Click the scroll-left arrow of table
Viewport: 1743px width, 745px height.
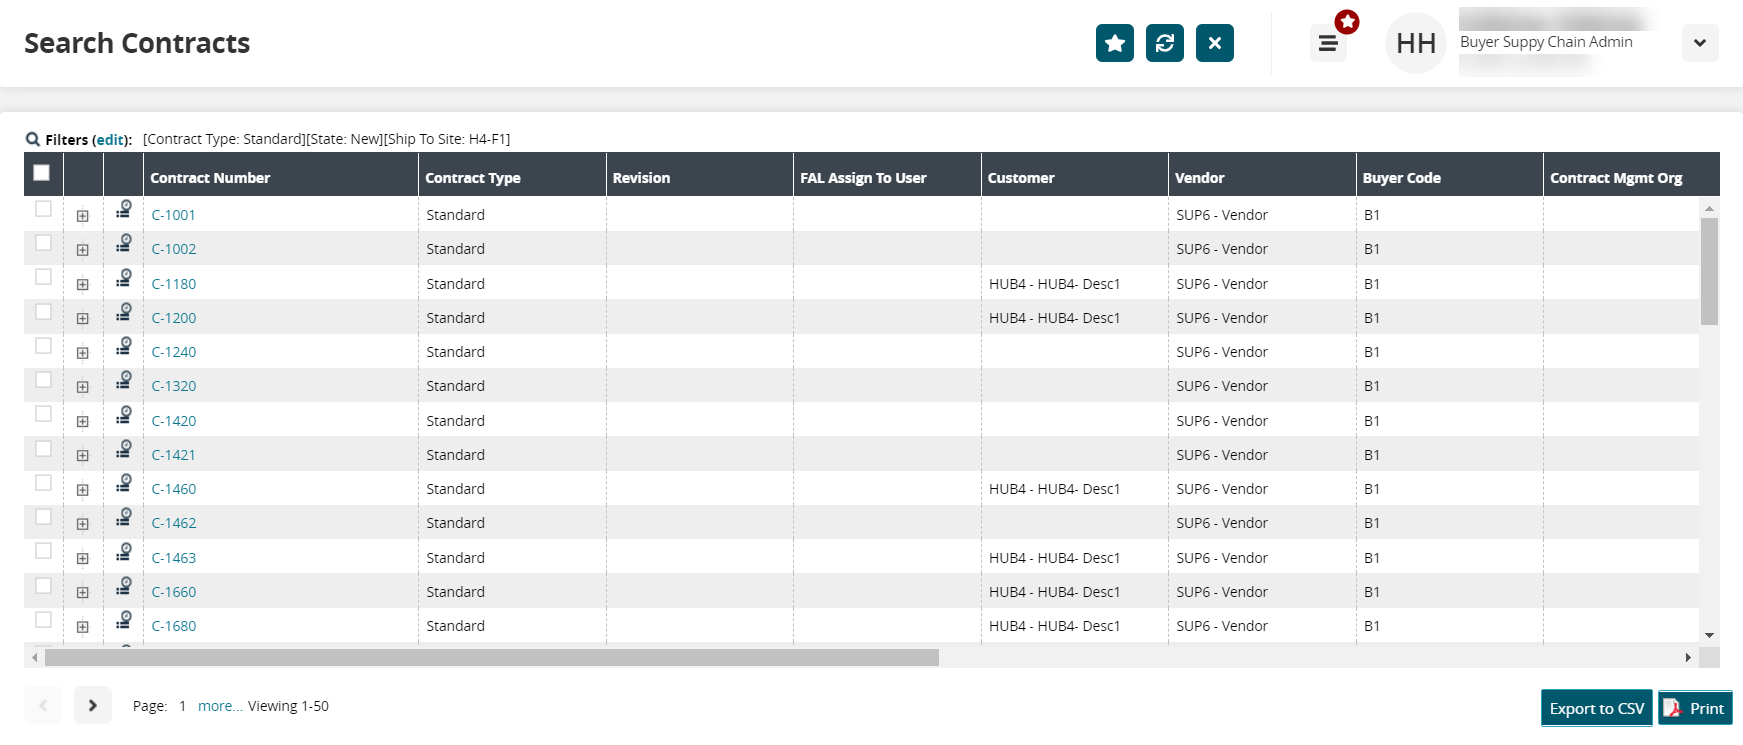pos(35,657)
